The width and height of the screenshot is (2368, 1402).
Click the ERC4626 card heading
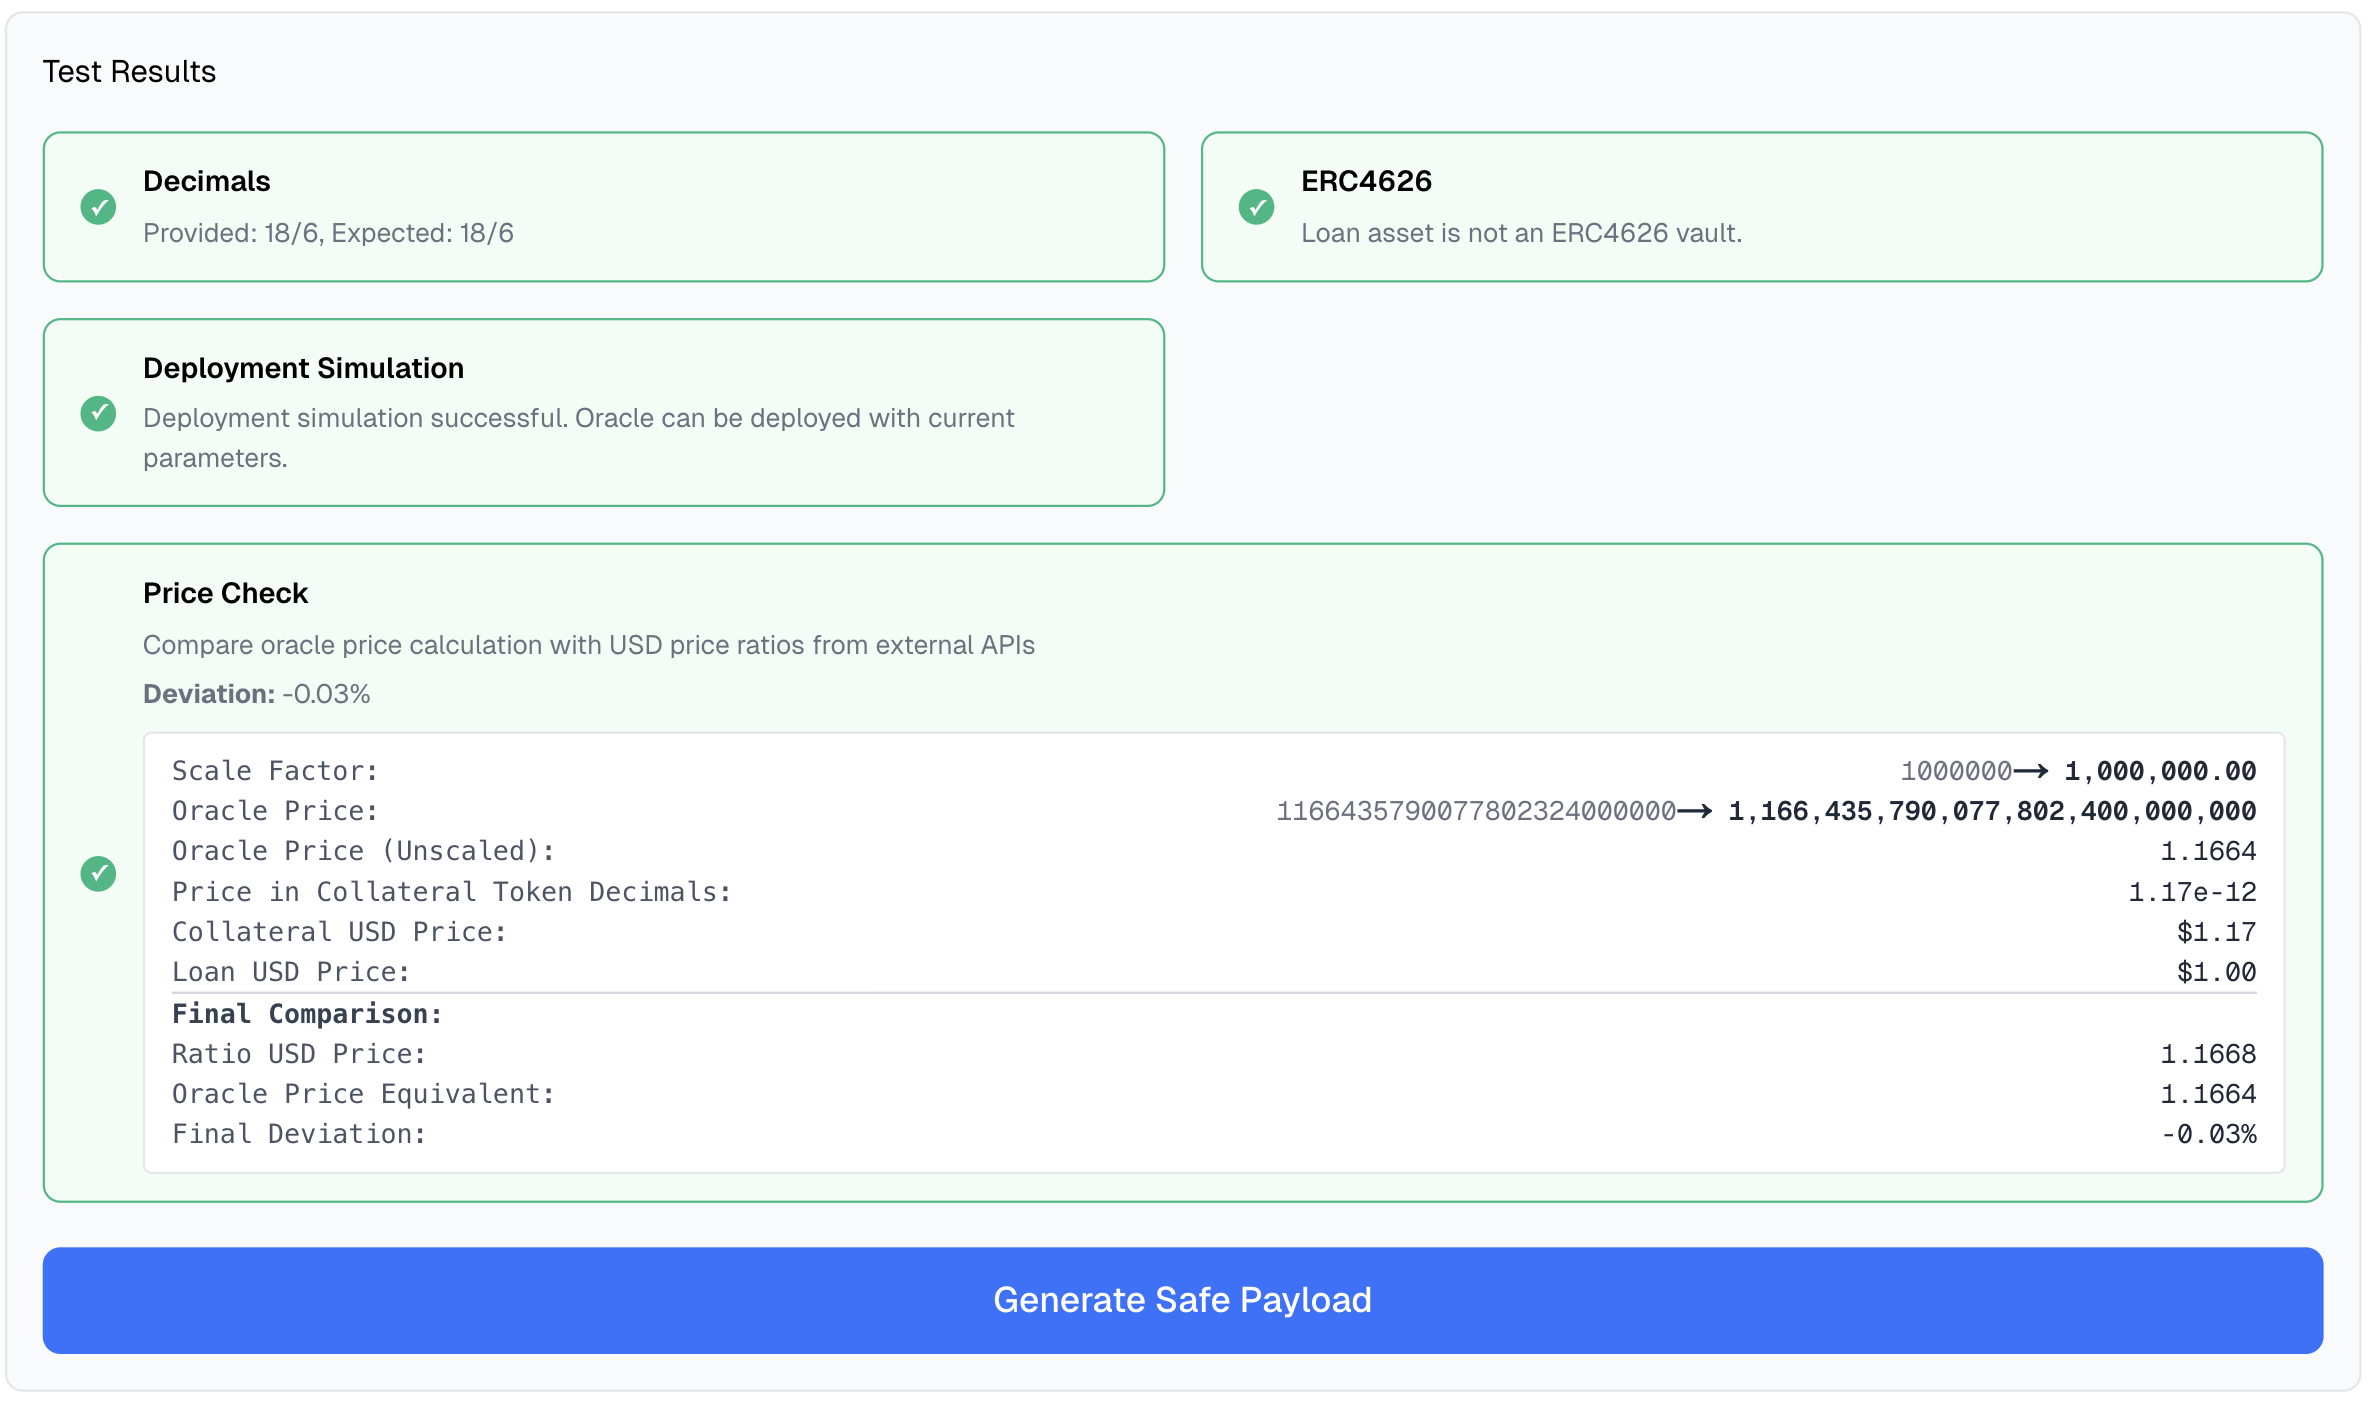click(x=1366, y=181)
